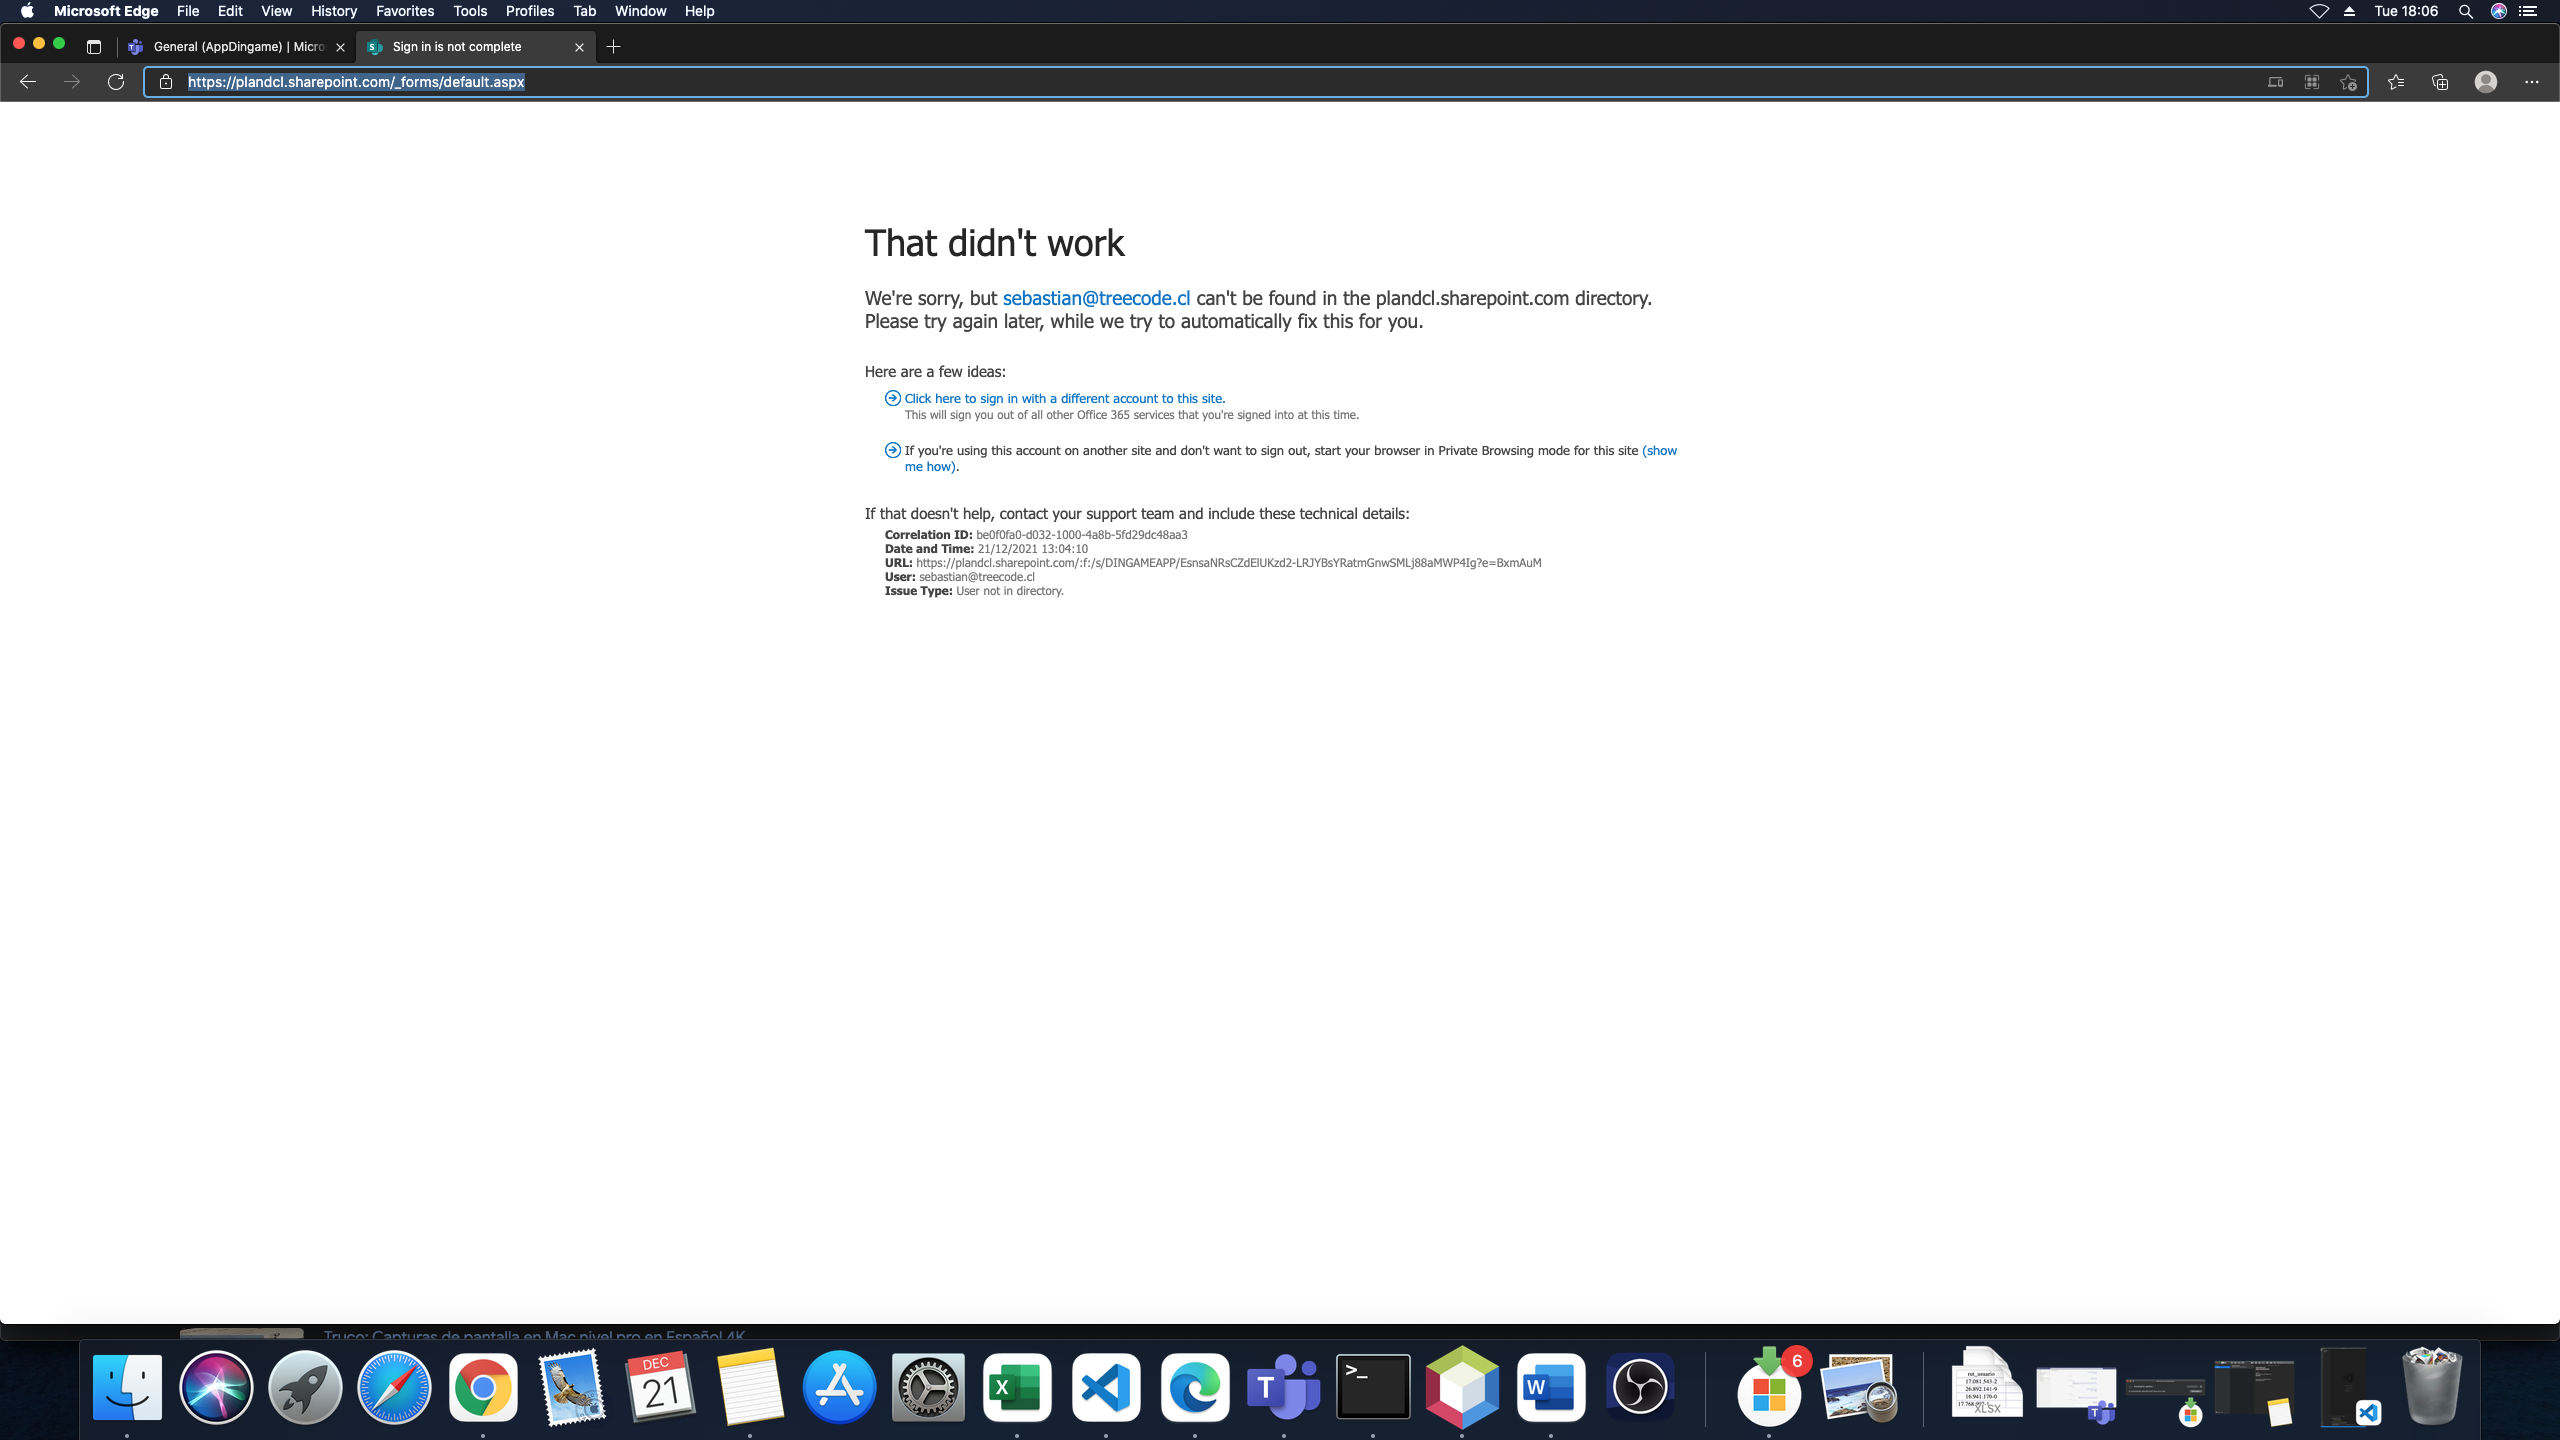Open System Preferences from Dock
Image resolution: width=2560 pixels, height=1440 pixels.
tap(928, 1387)
